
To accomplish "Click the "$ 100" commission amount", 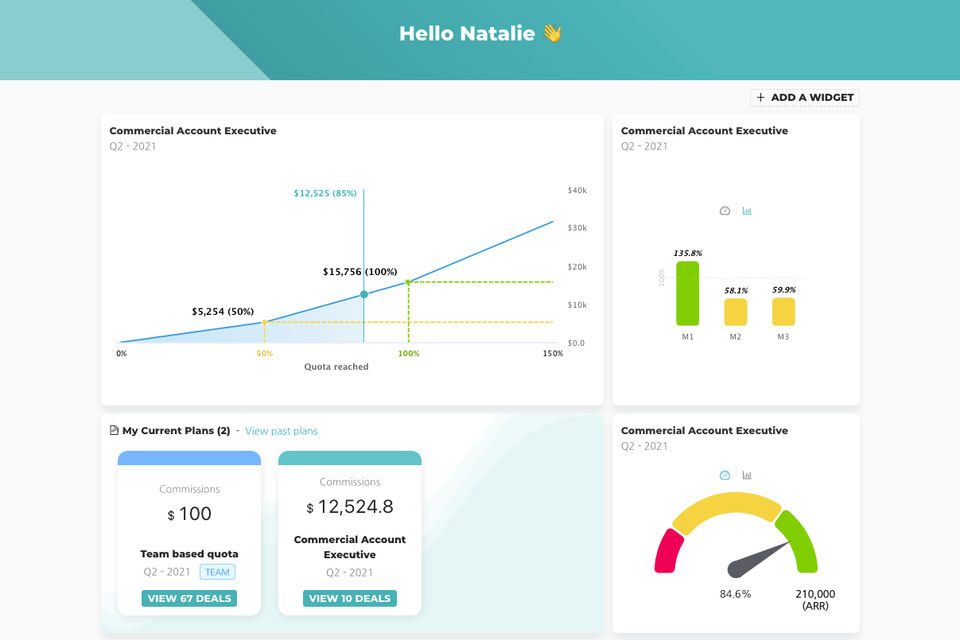I will [x=190, y=514].
